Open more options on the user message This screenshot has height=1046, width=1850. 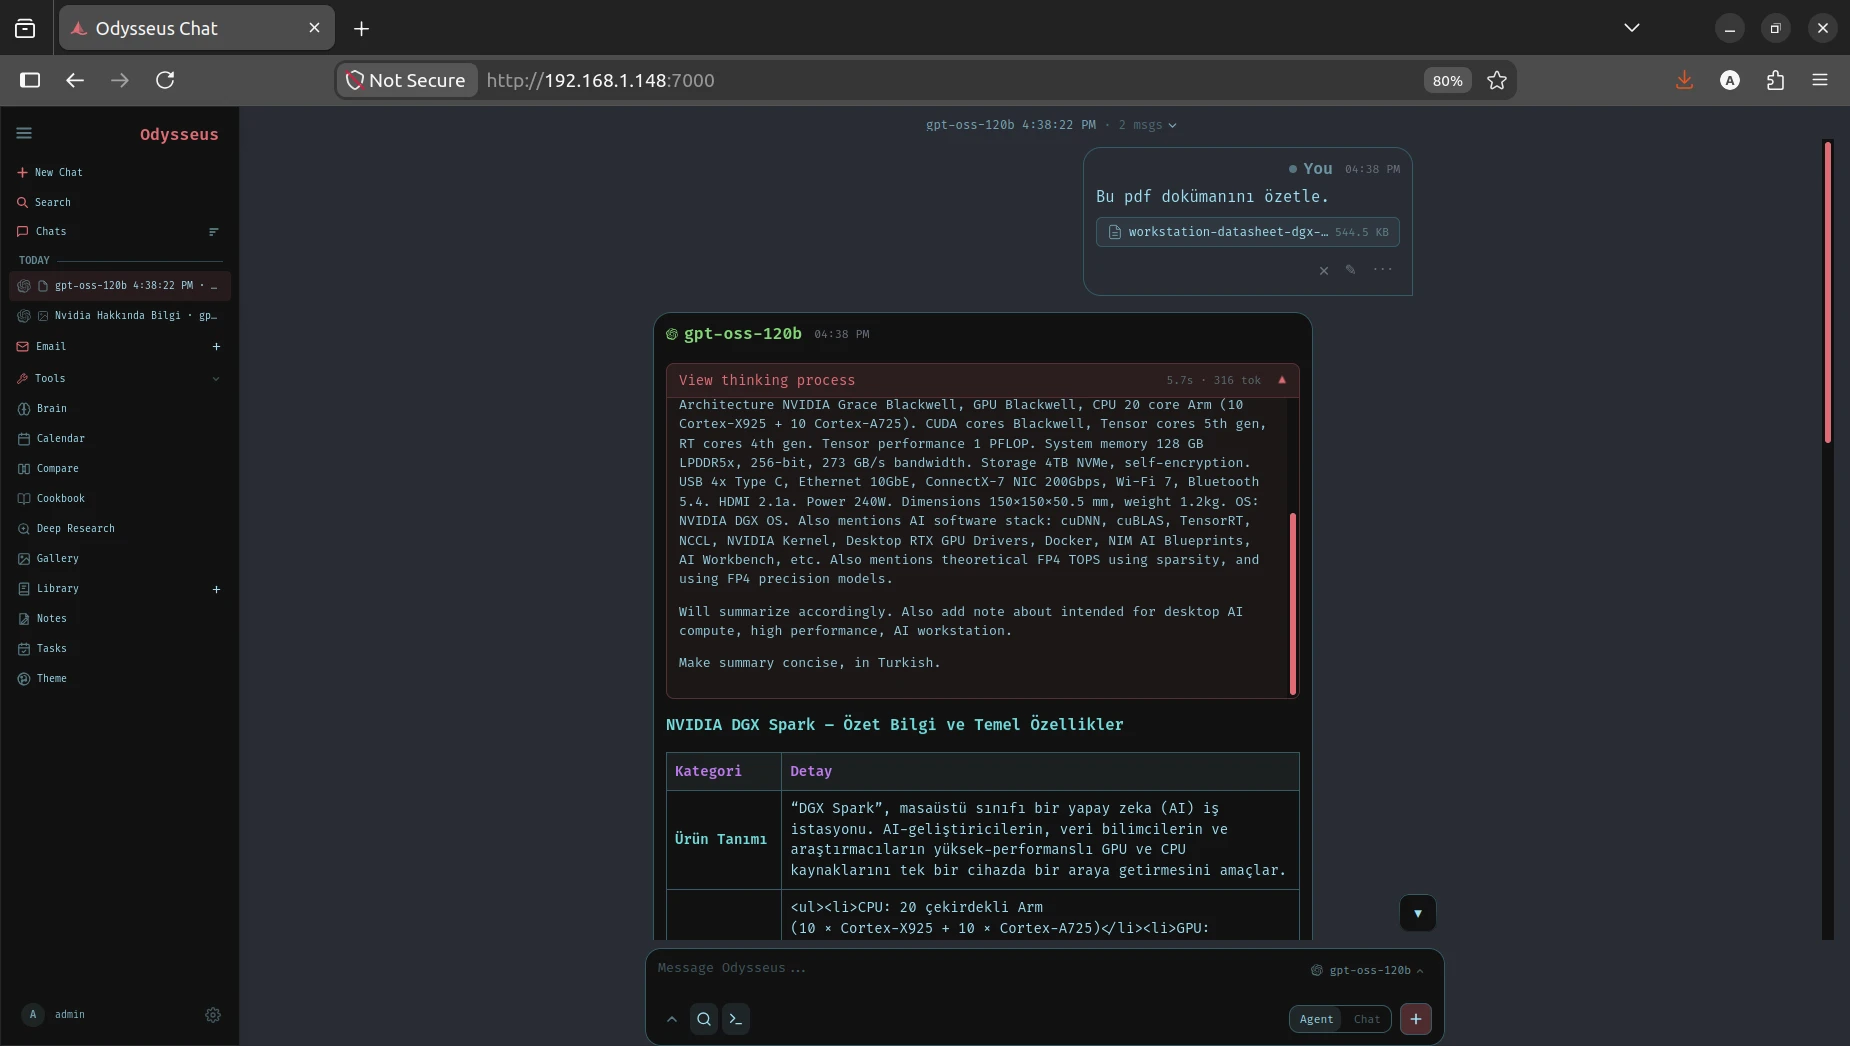click(1382, 270)
